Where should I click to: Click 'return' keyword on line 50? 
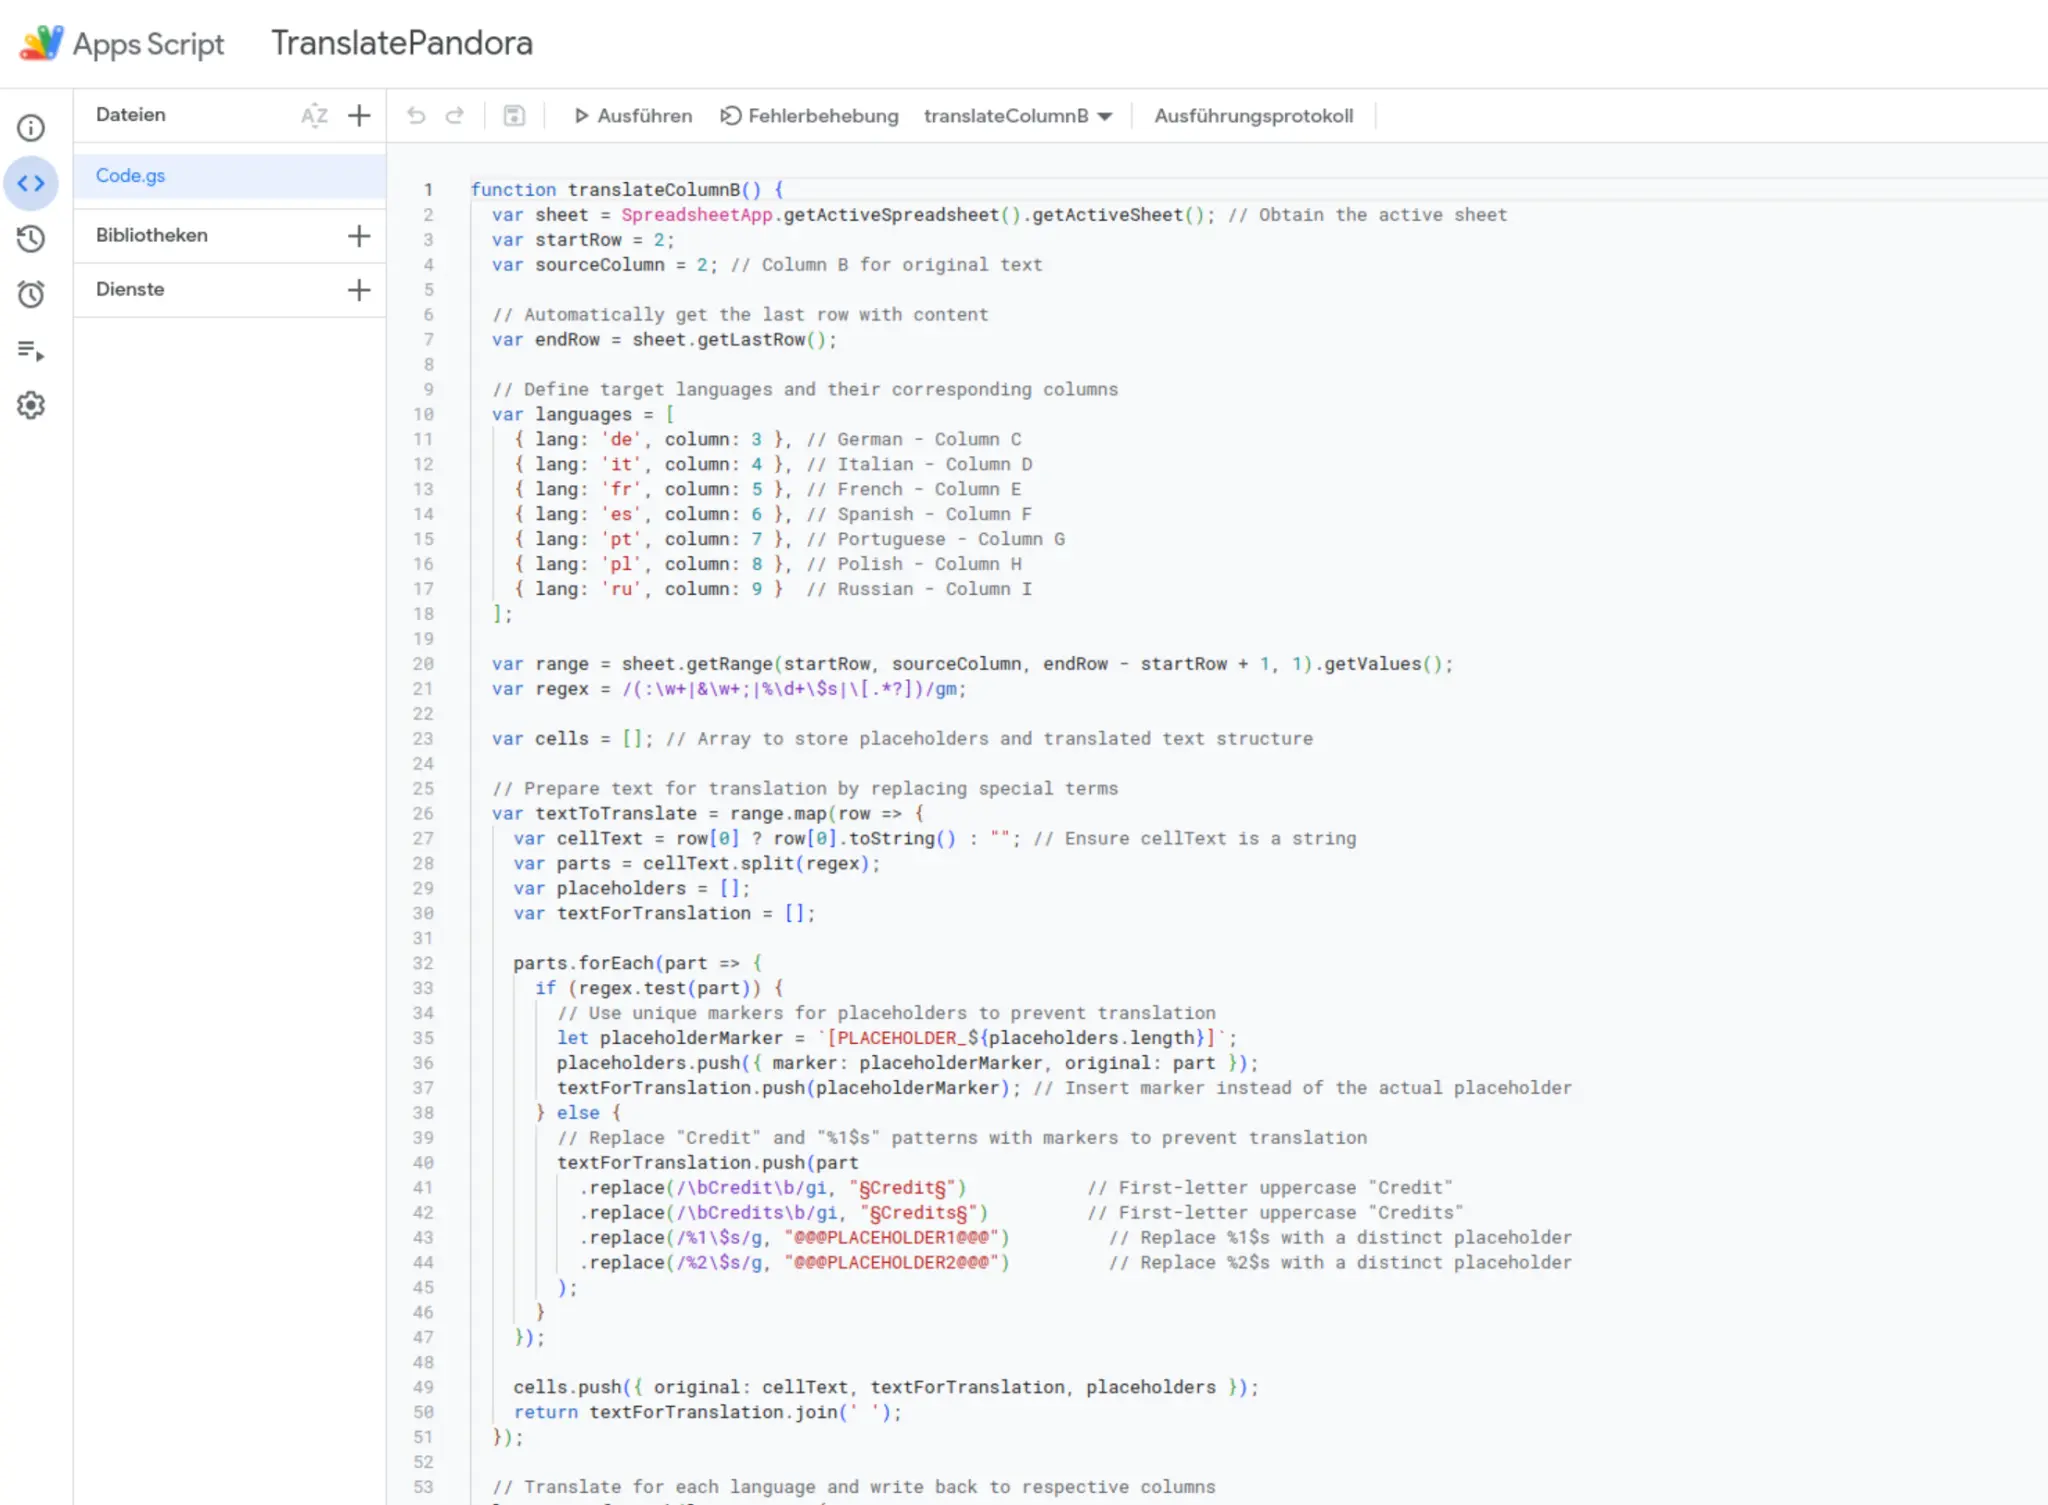(546, 1413)
